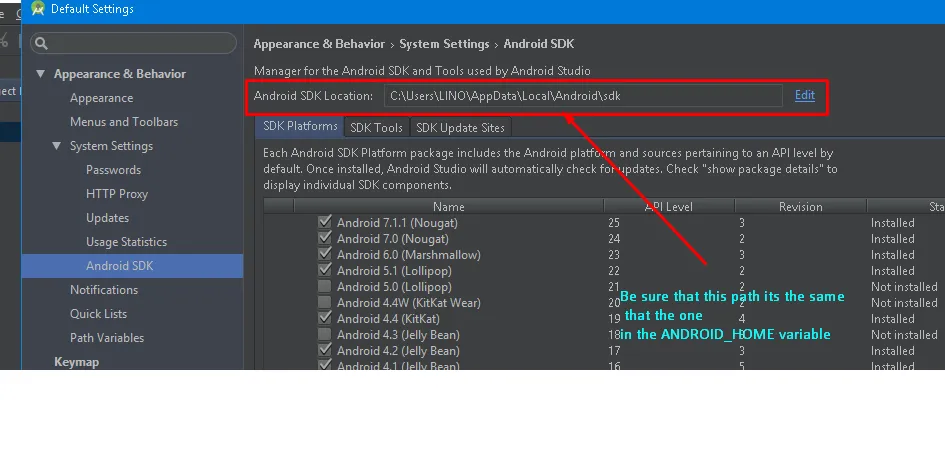This screenshot has width=945, height=460.
Task: Click API level 23 cell
Action: pos(614,255)
